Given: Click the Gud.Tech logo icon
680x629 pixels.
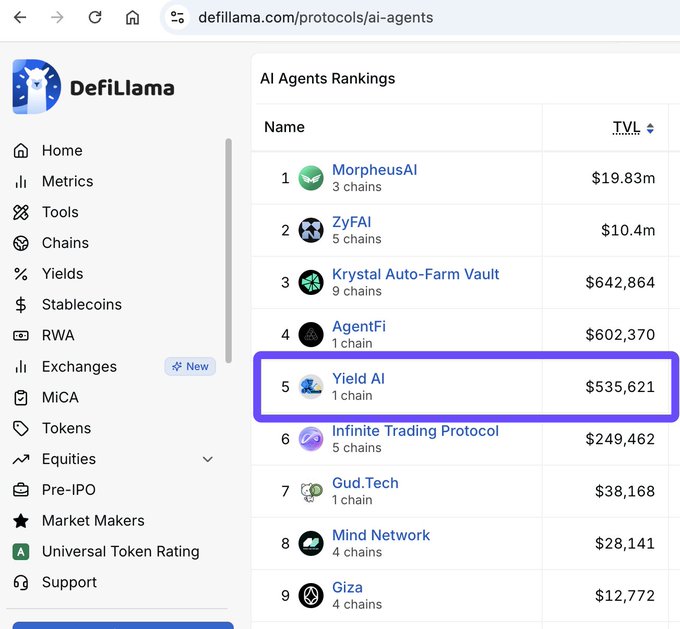Looking at the screenshot, I should pyautogui.click(x=311, y=491).
